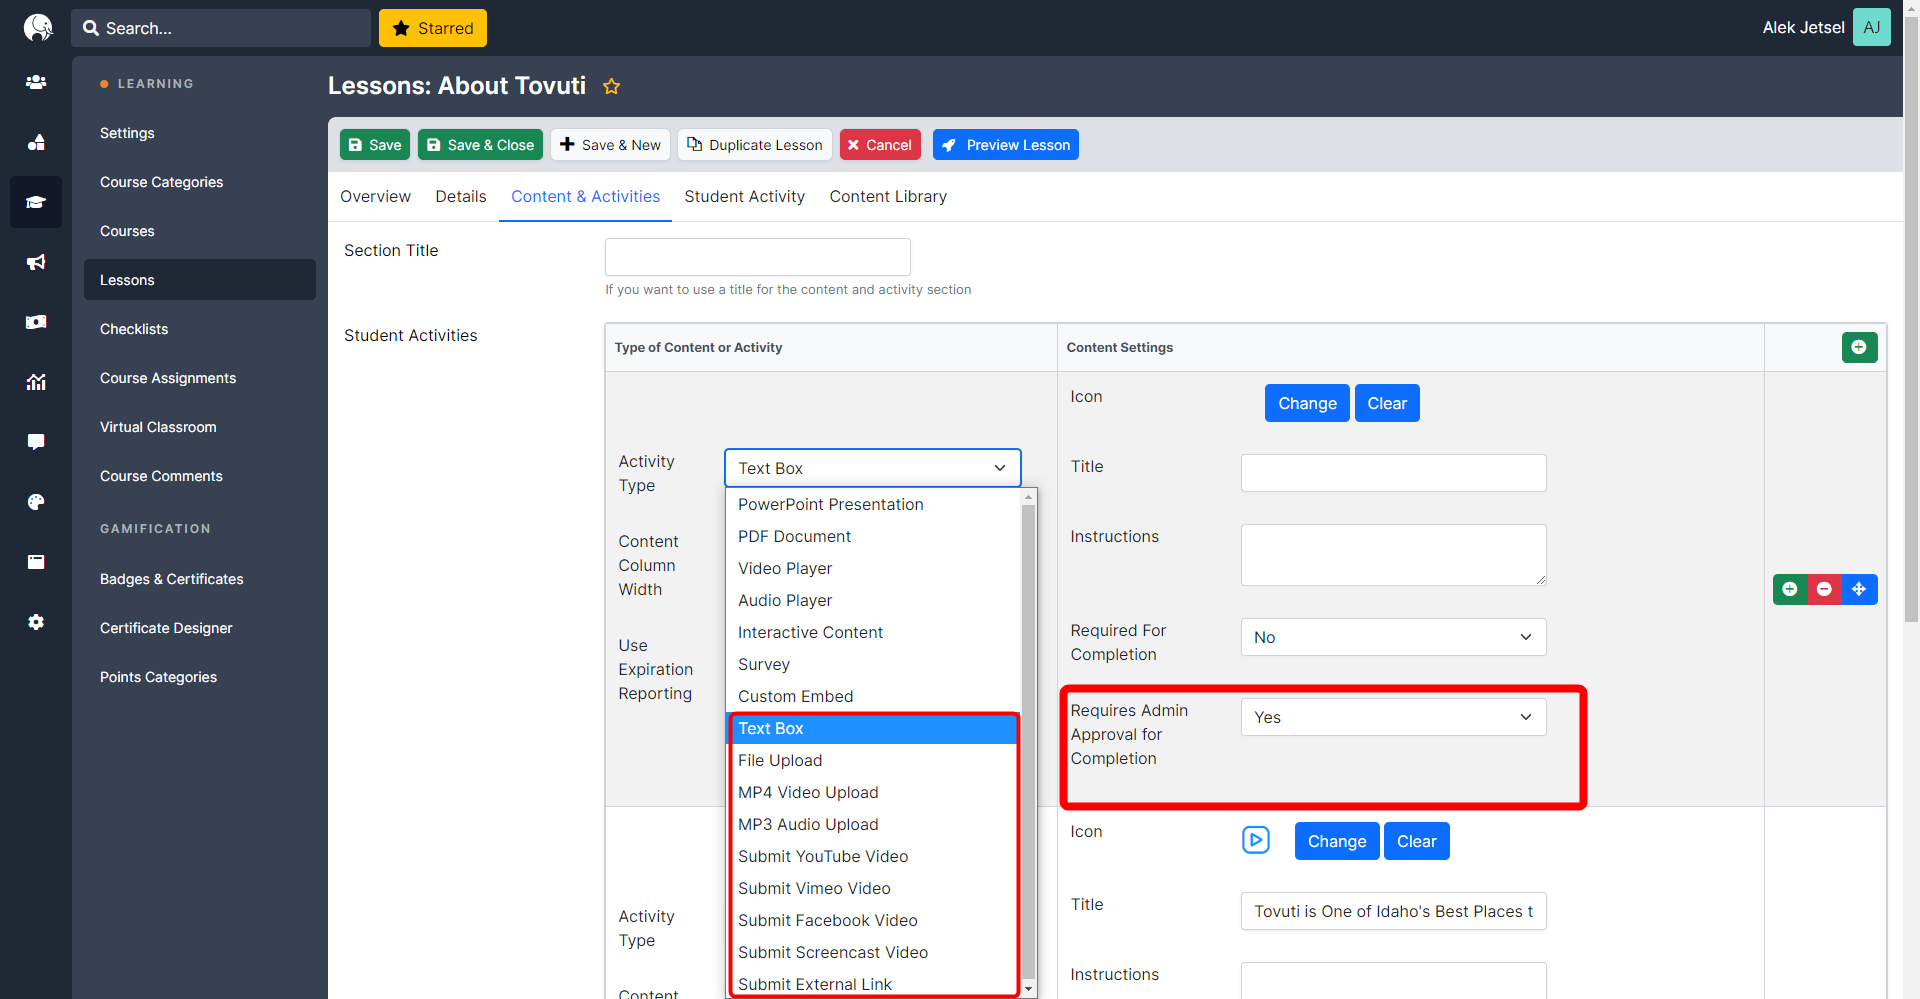1920x999 pixels.
Task: Change the first activity icon
Action: (1307, 403)
